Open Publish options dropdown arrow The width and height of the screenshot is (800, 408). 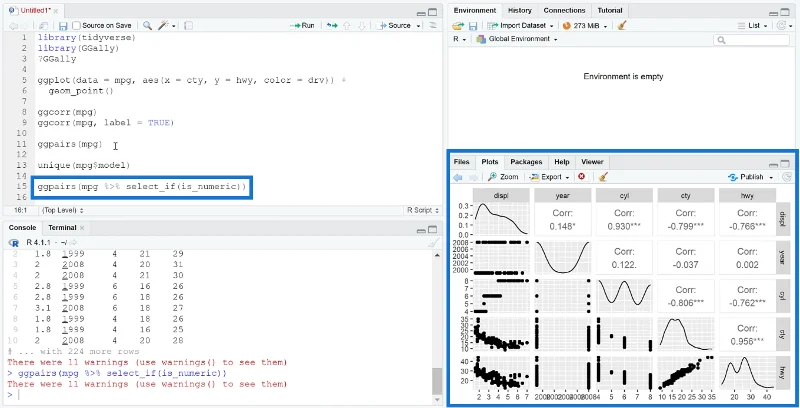click(x=771, y=177)
